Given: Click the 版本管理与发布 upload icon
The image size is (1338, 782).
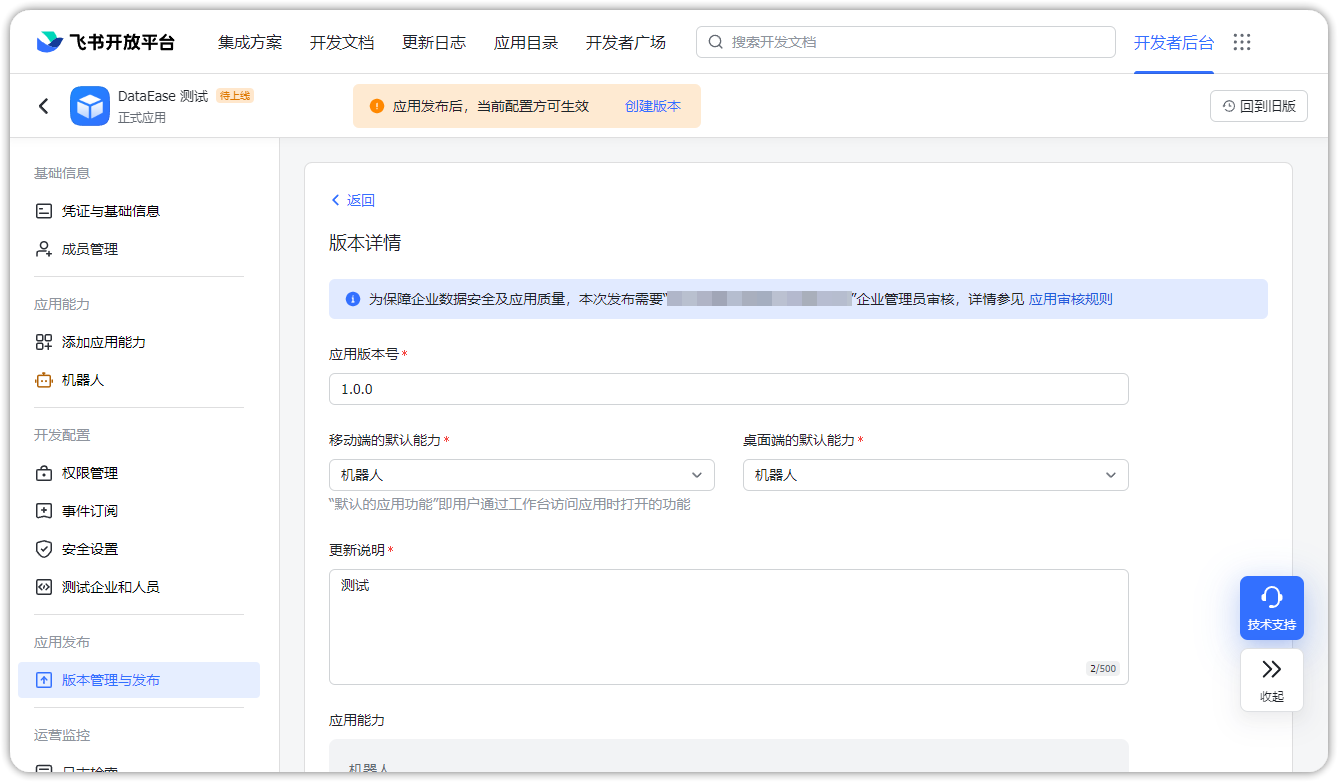Looking at the screenshot, I should click(44, 680).
